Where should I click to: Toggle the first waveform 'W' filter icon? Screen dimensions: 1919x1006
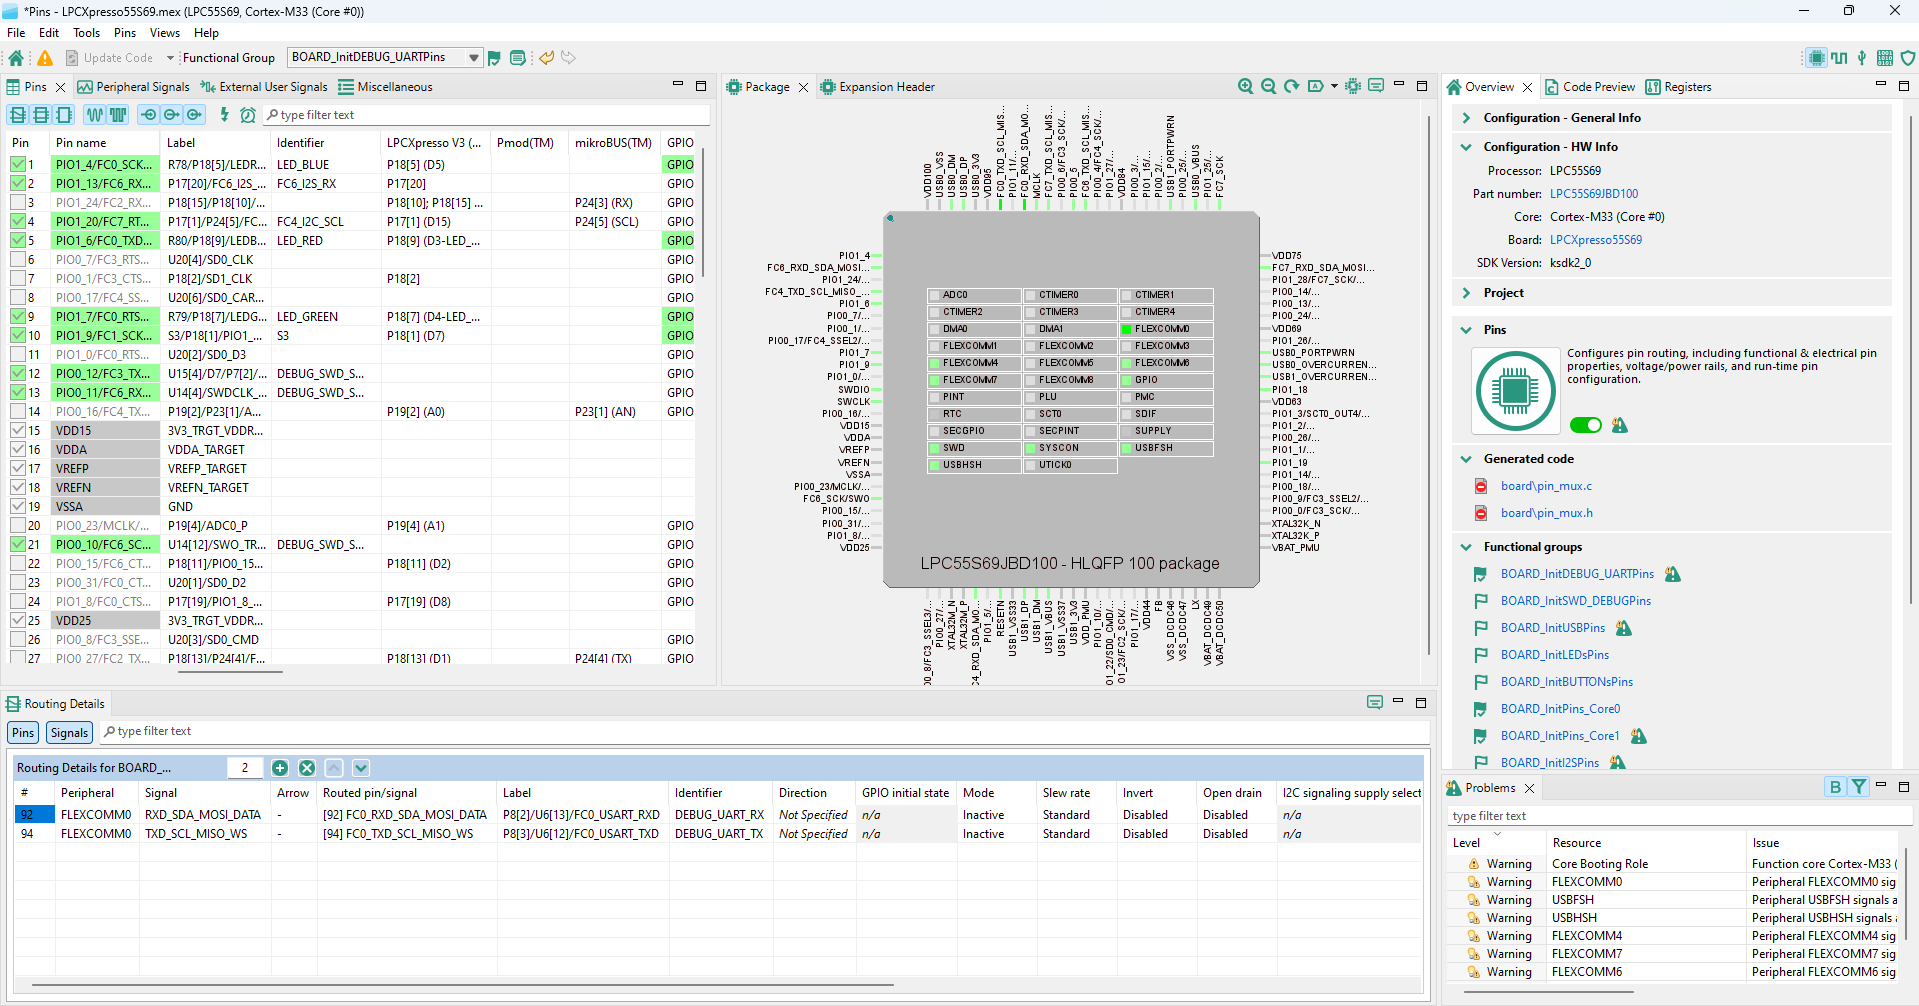95,115
